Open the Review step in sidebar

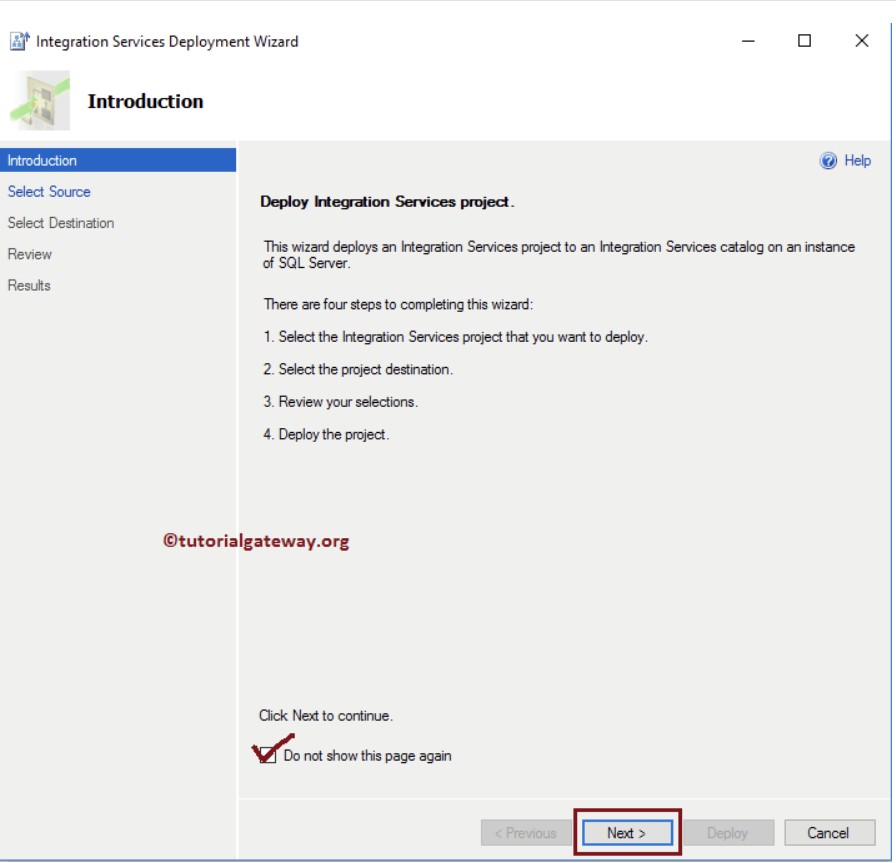coord(30,254)
